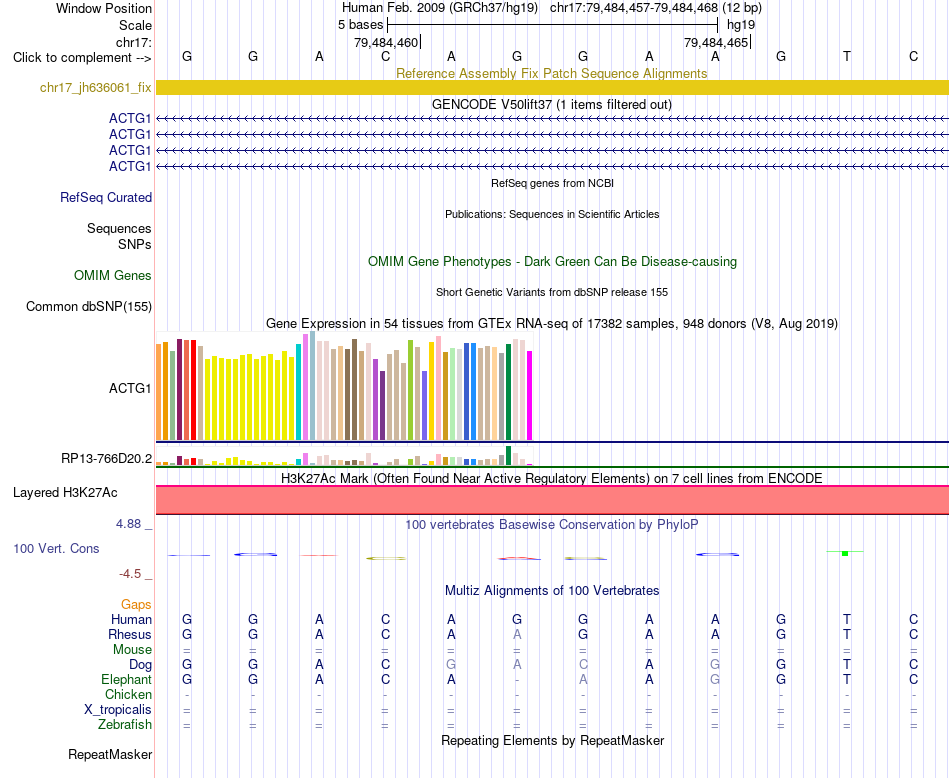This screenshot has height=778, width=950.
Task: Click the 79,484,460 position marker
Action: pyautogui.click(x=386, y=42)
